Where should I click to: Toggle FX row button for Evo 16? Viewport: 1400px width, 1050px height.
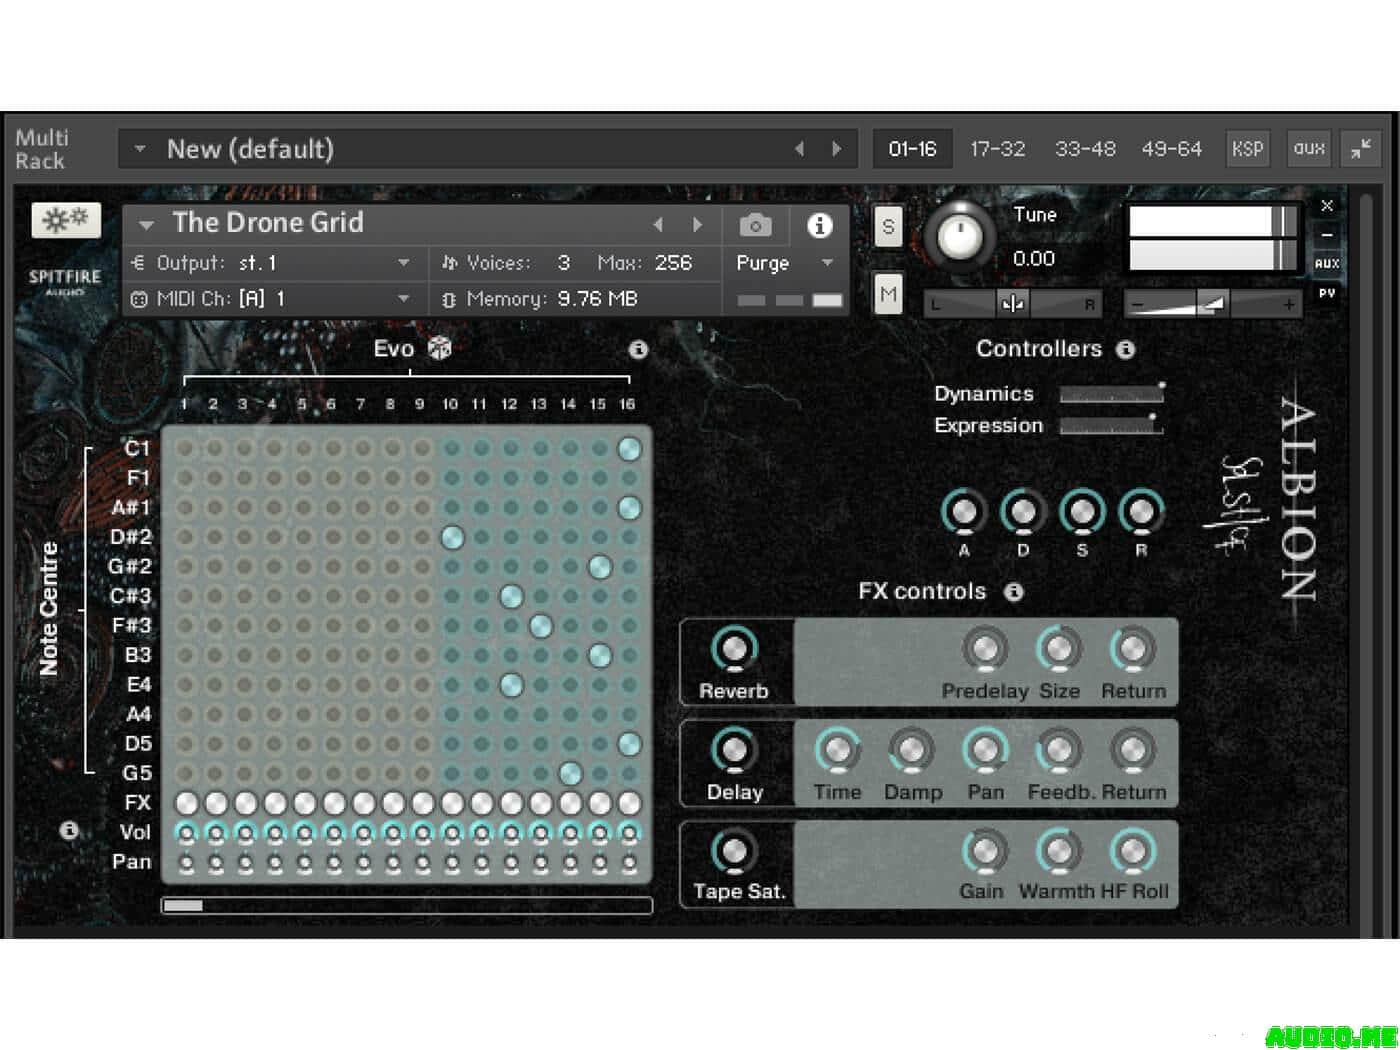coord(629,803)
